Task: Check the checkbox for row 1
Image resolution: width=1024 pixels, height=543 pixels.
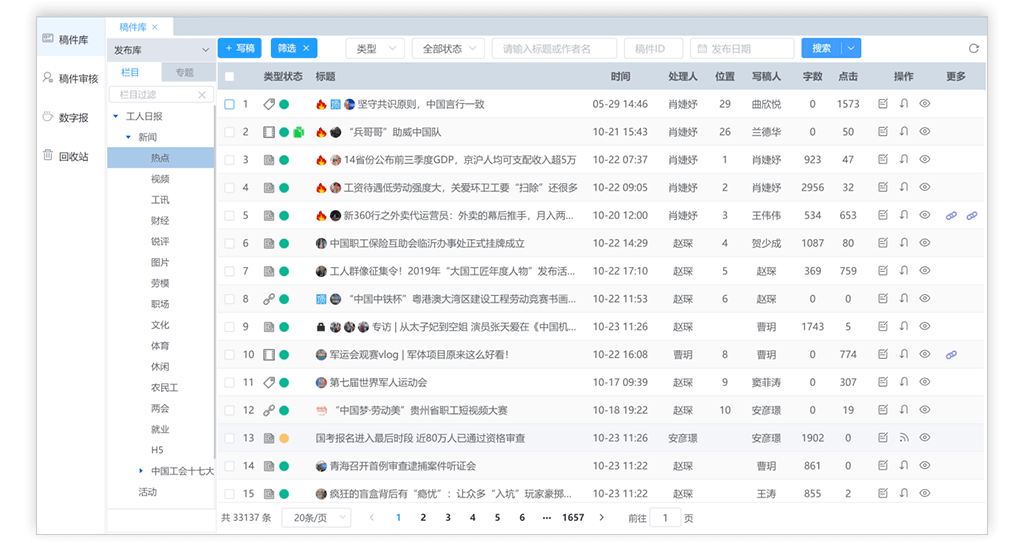Action: coord(229,104)
